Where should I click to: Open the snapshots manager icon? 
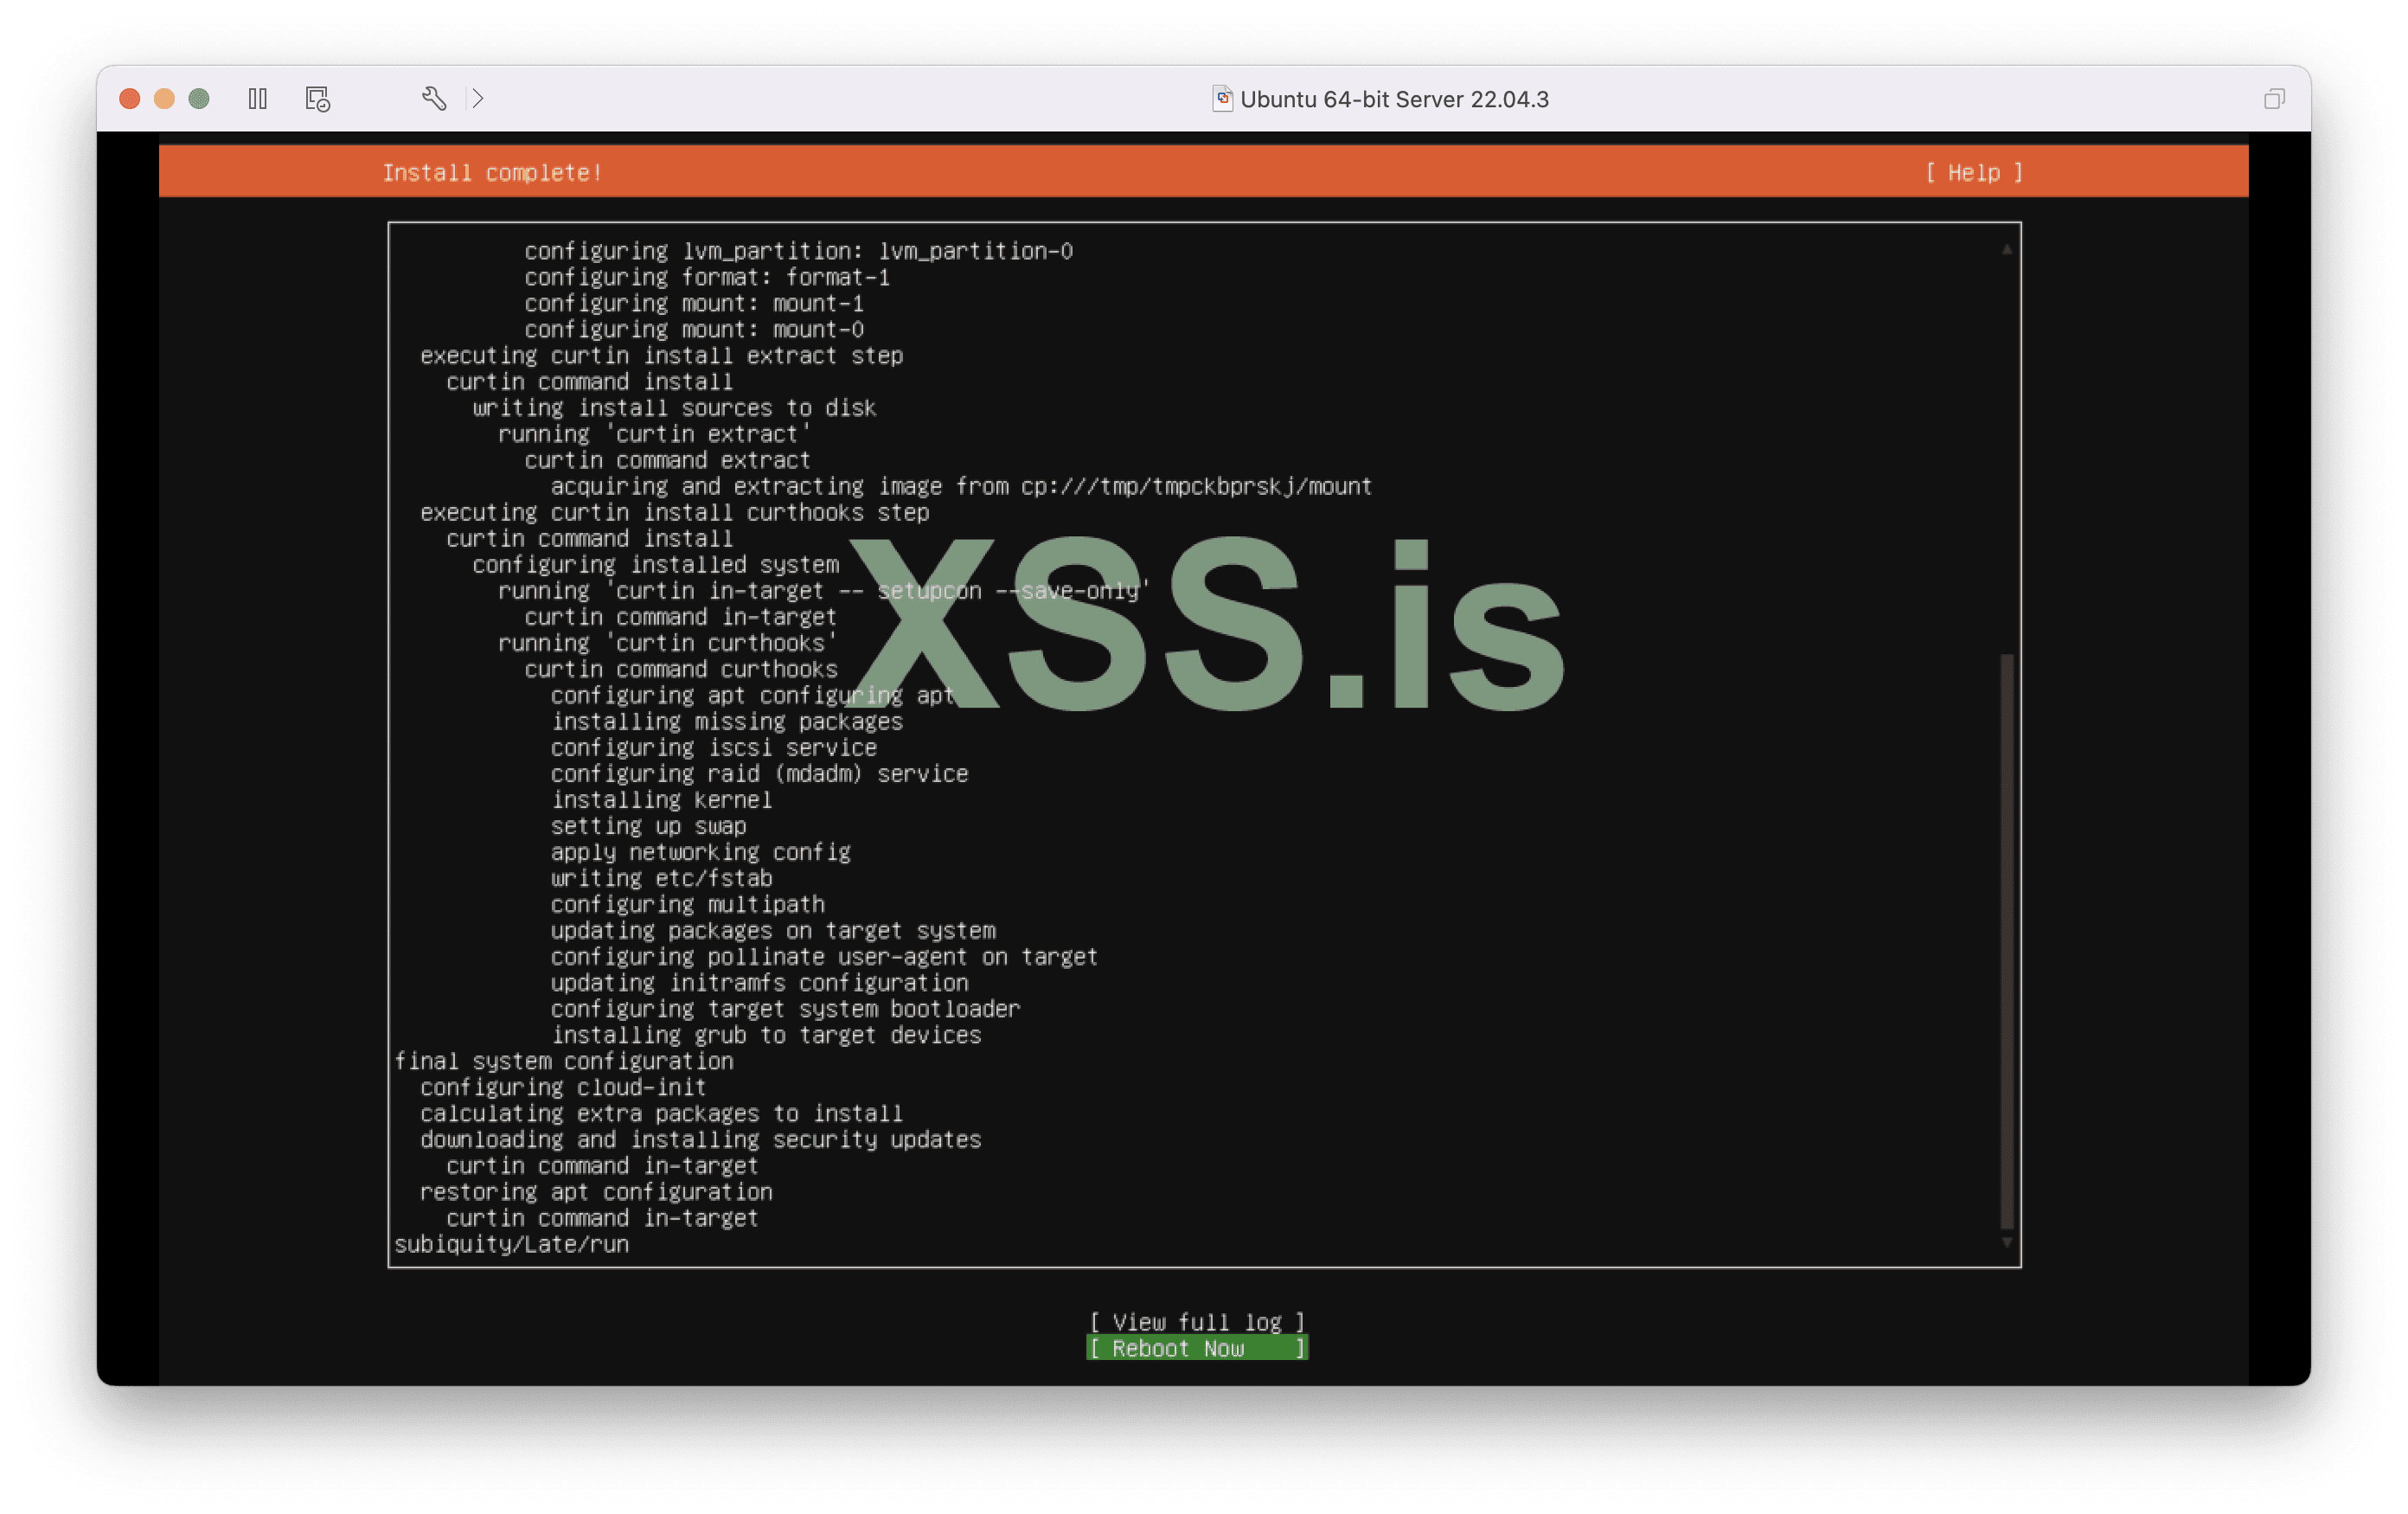(317, 99)
